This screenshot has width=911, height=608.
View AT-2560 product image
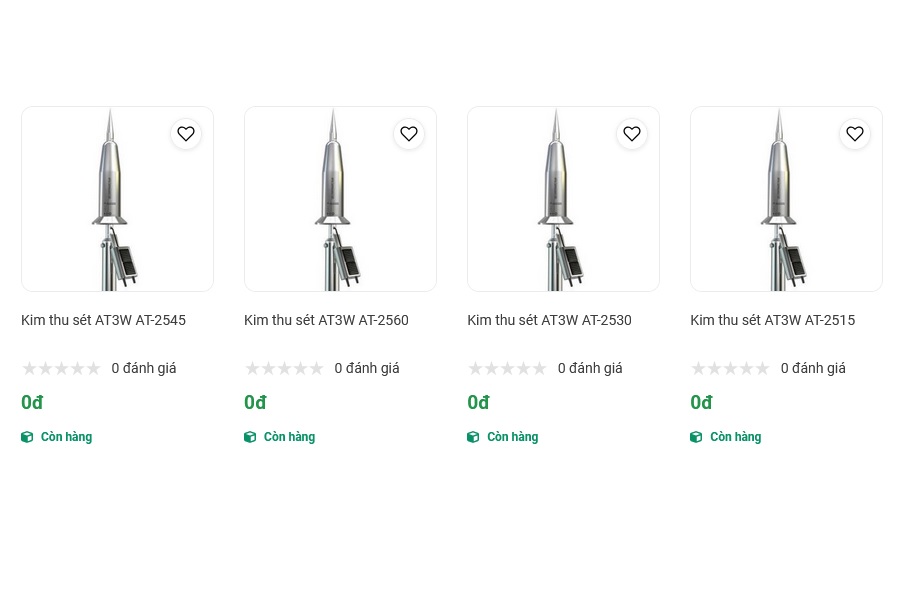pyautogui.click(x=340, y=200)
